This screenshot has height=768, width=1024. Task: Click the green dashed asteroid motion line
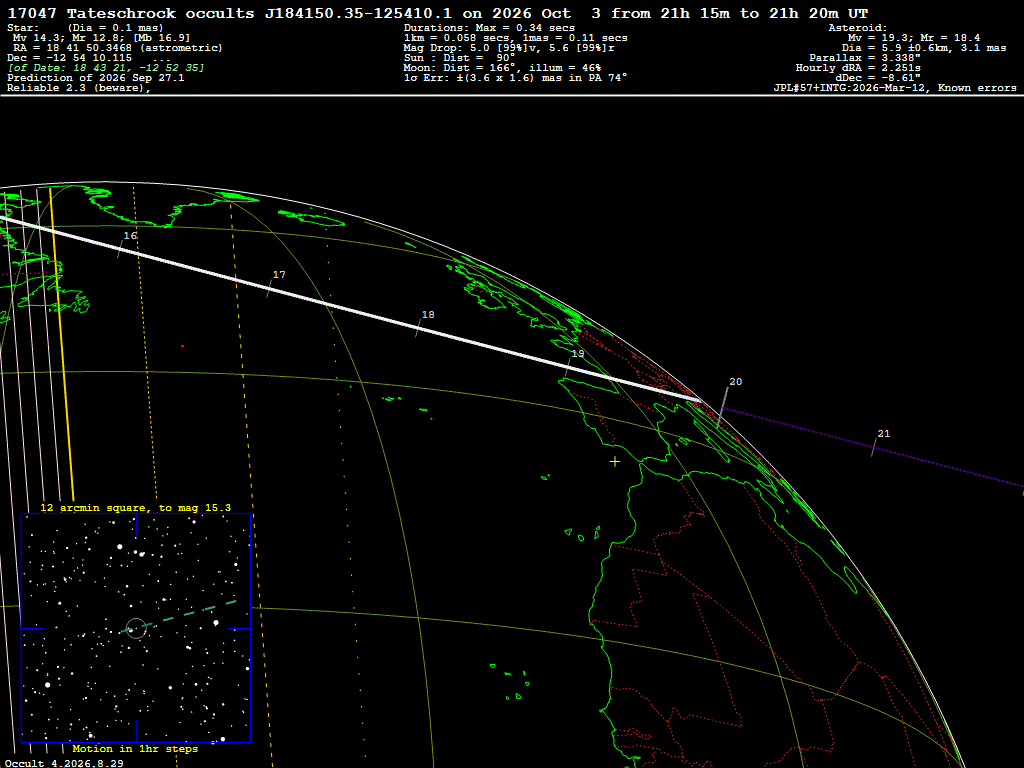click(x=182, y=616)
